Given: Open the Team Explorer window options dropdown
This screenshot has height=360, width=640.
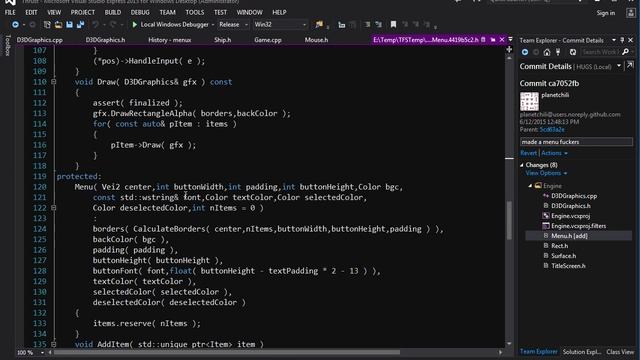Looking at the screenshot, I should pyautogui.click(x=614, y=40).
